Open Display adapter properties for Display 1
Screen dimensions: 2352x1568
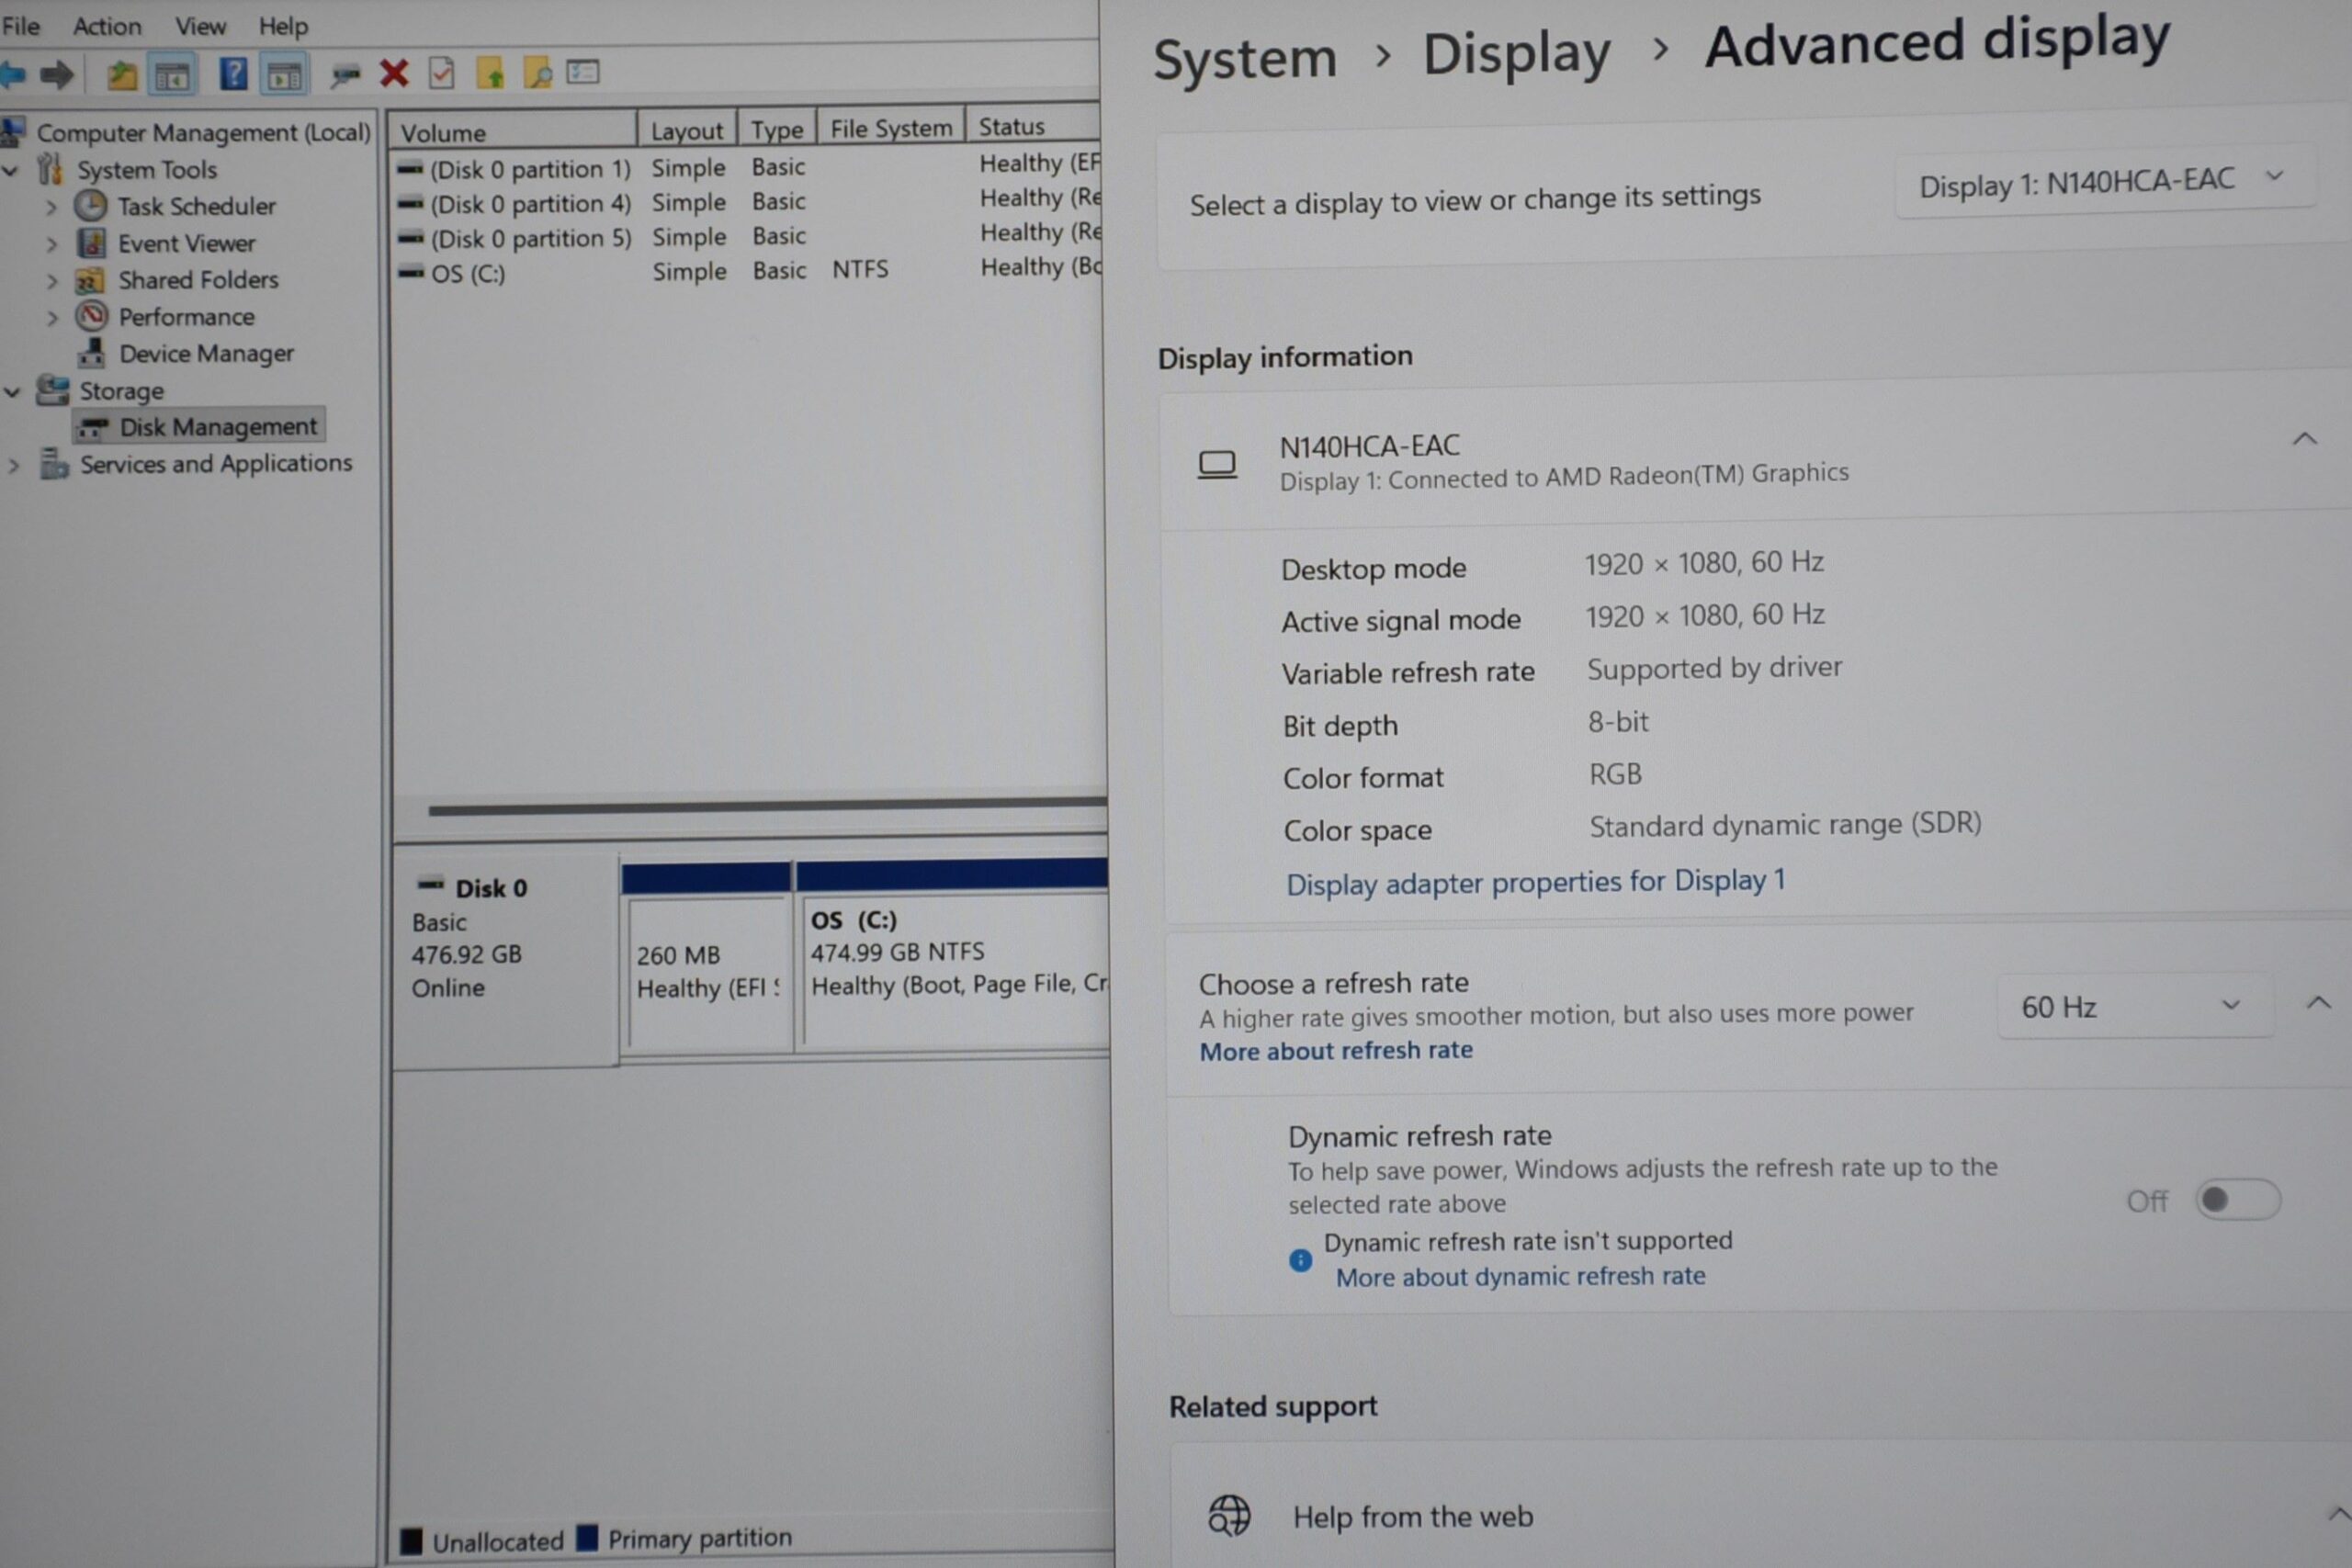tap(1535, 882)
